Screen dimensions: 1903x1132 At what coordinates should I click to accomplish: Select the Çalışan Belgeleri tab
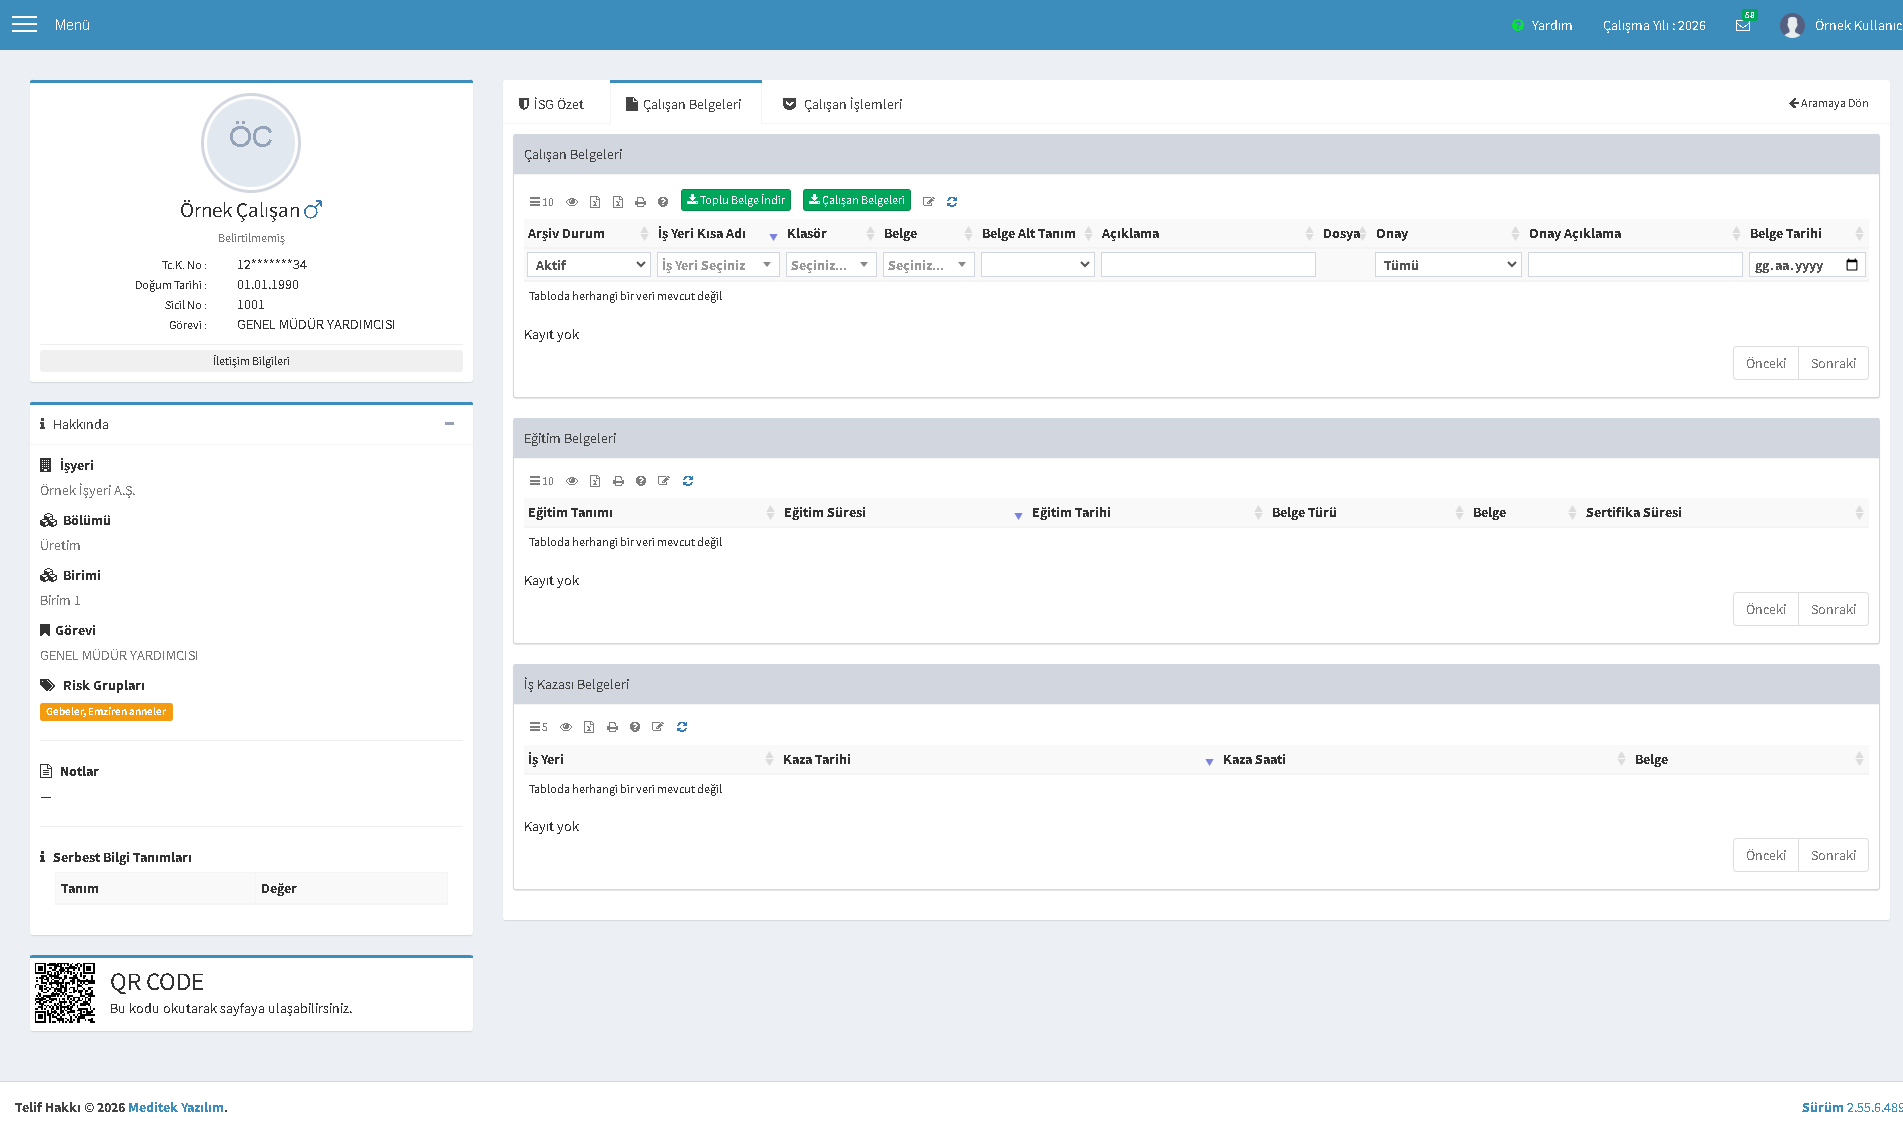click(x=685, y=104)
